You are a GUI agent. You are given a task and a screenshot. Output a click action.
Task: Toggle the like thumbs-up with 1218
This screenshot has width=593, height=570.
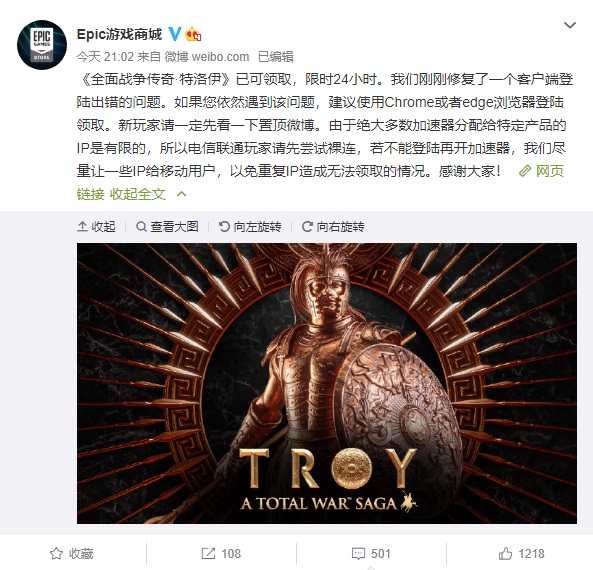[521, 554]
